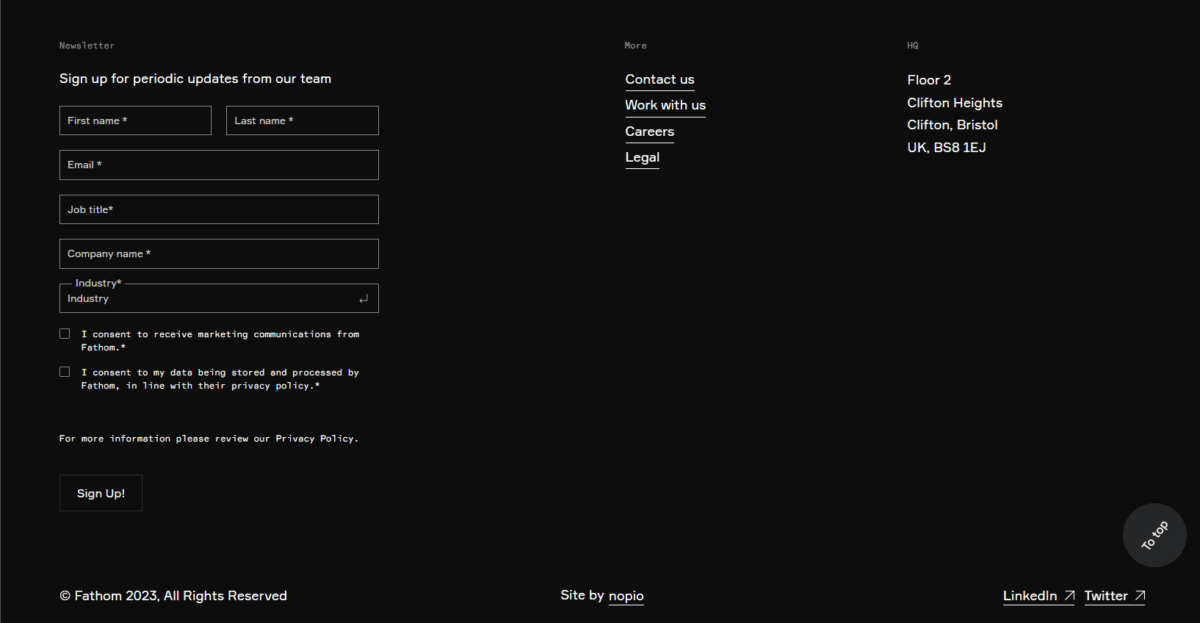
Task: Click the round To top button
Action: tap(1154, 535)
